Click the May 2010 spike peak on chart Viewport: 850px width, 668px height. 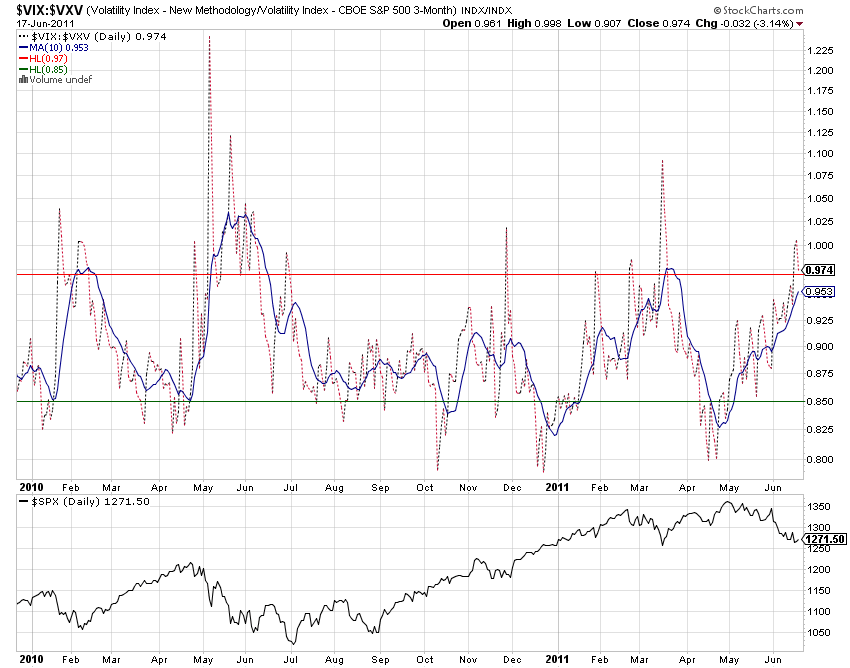(x=209, y=37)
